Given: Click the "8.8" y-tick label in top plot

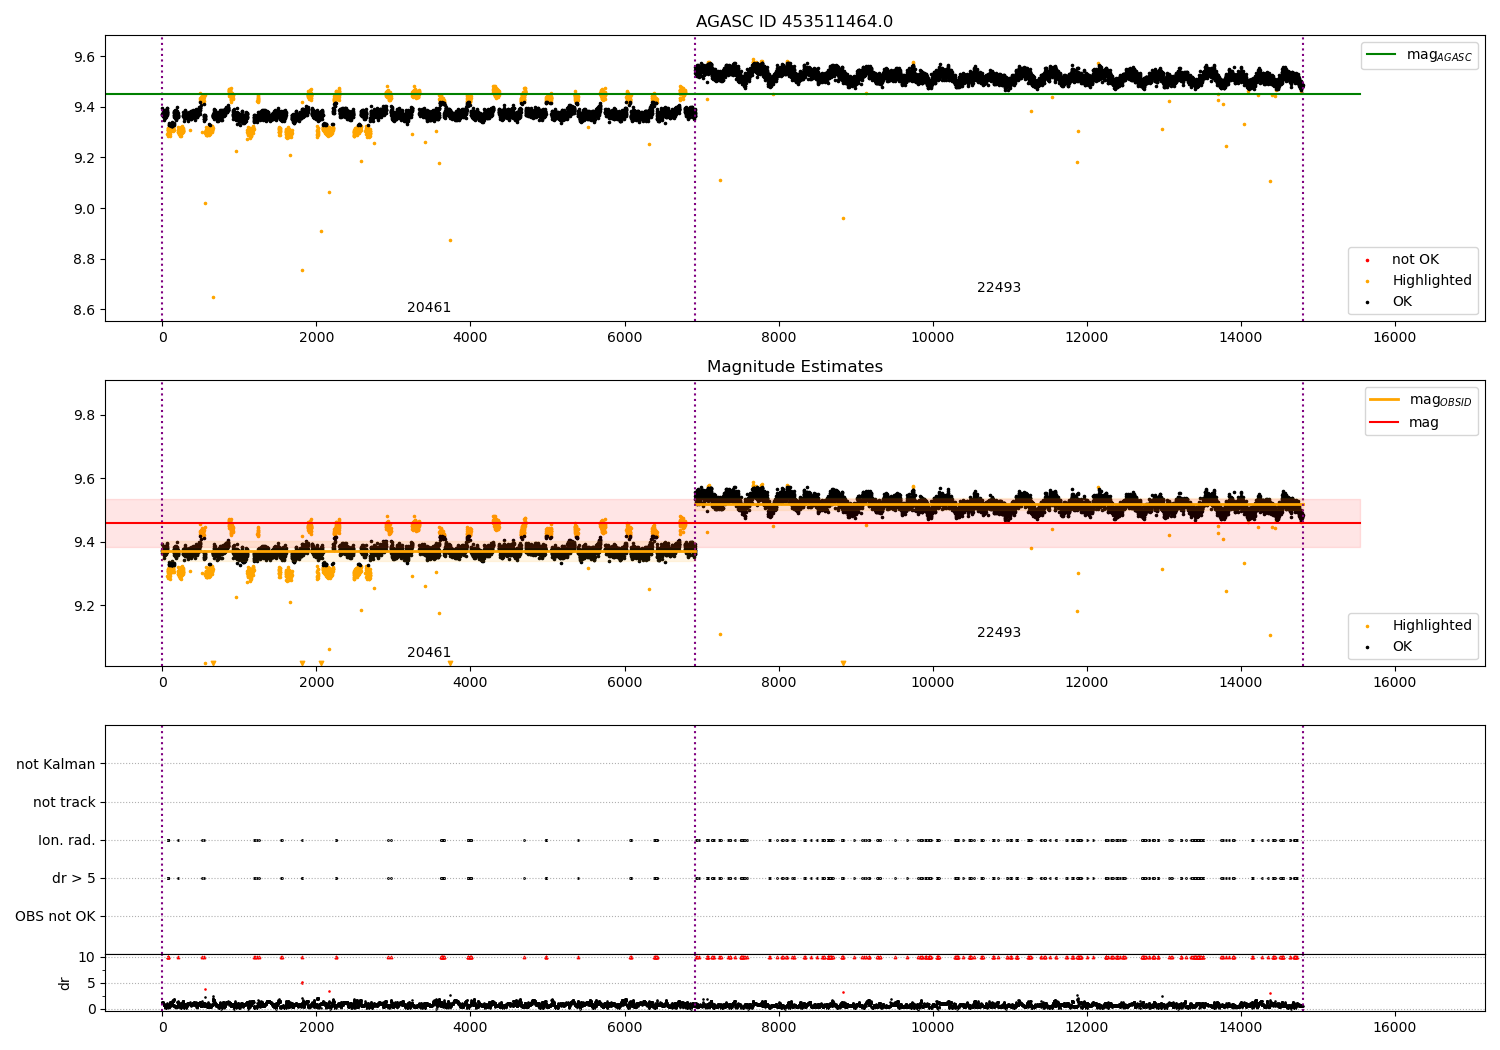Looking at the screenshot, I should coord(84,260).
